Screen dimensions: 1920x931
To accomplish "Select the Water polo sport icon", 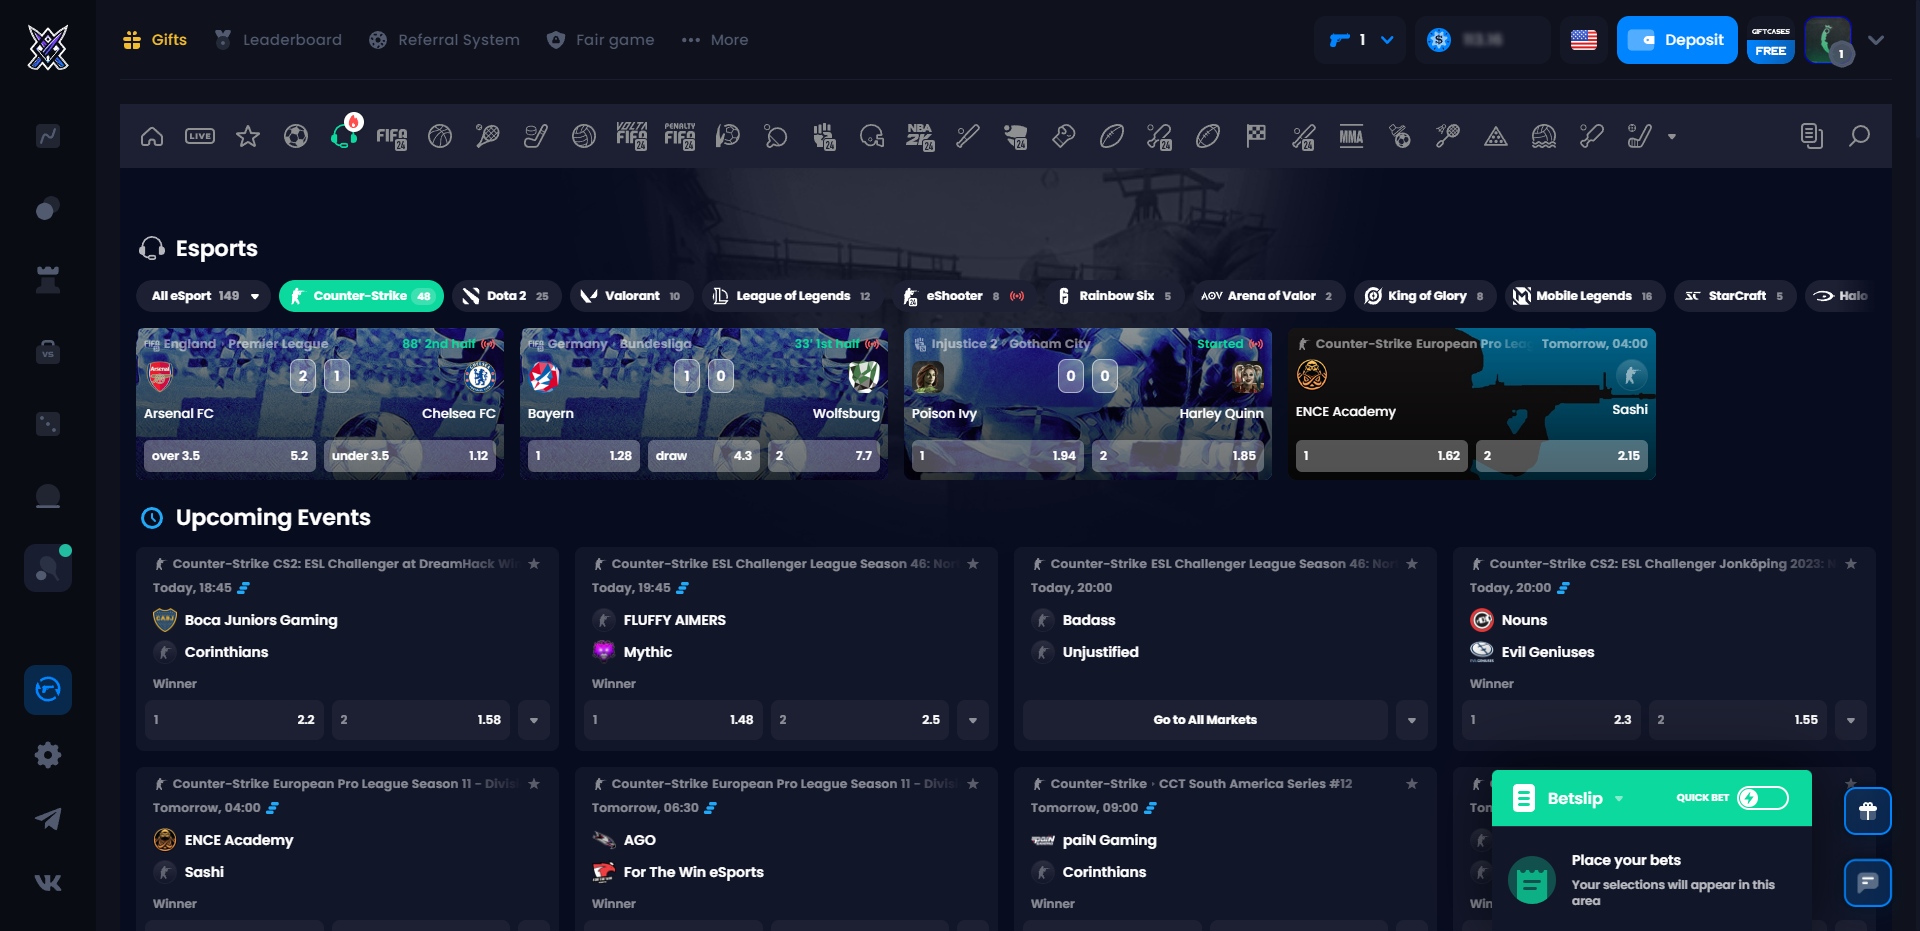I will (1544, 136).
